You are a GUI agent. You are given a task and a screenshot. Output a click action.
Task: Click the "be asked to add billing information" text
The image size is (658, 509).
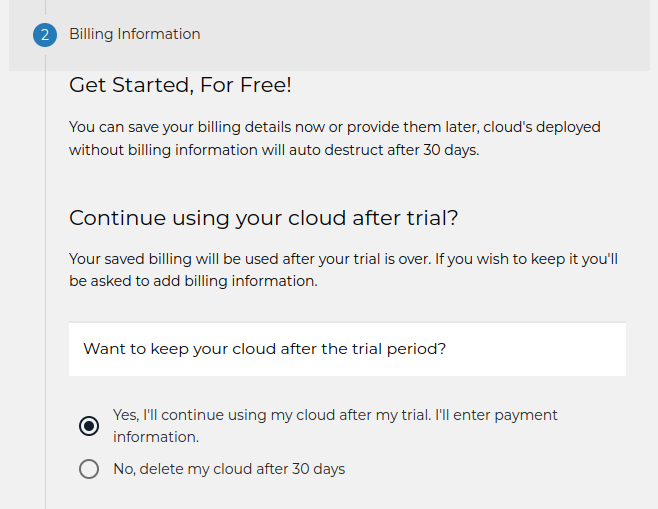(193, 281)
